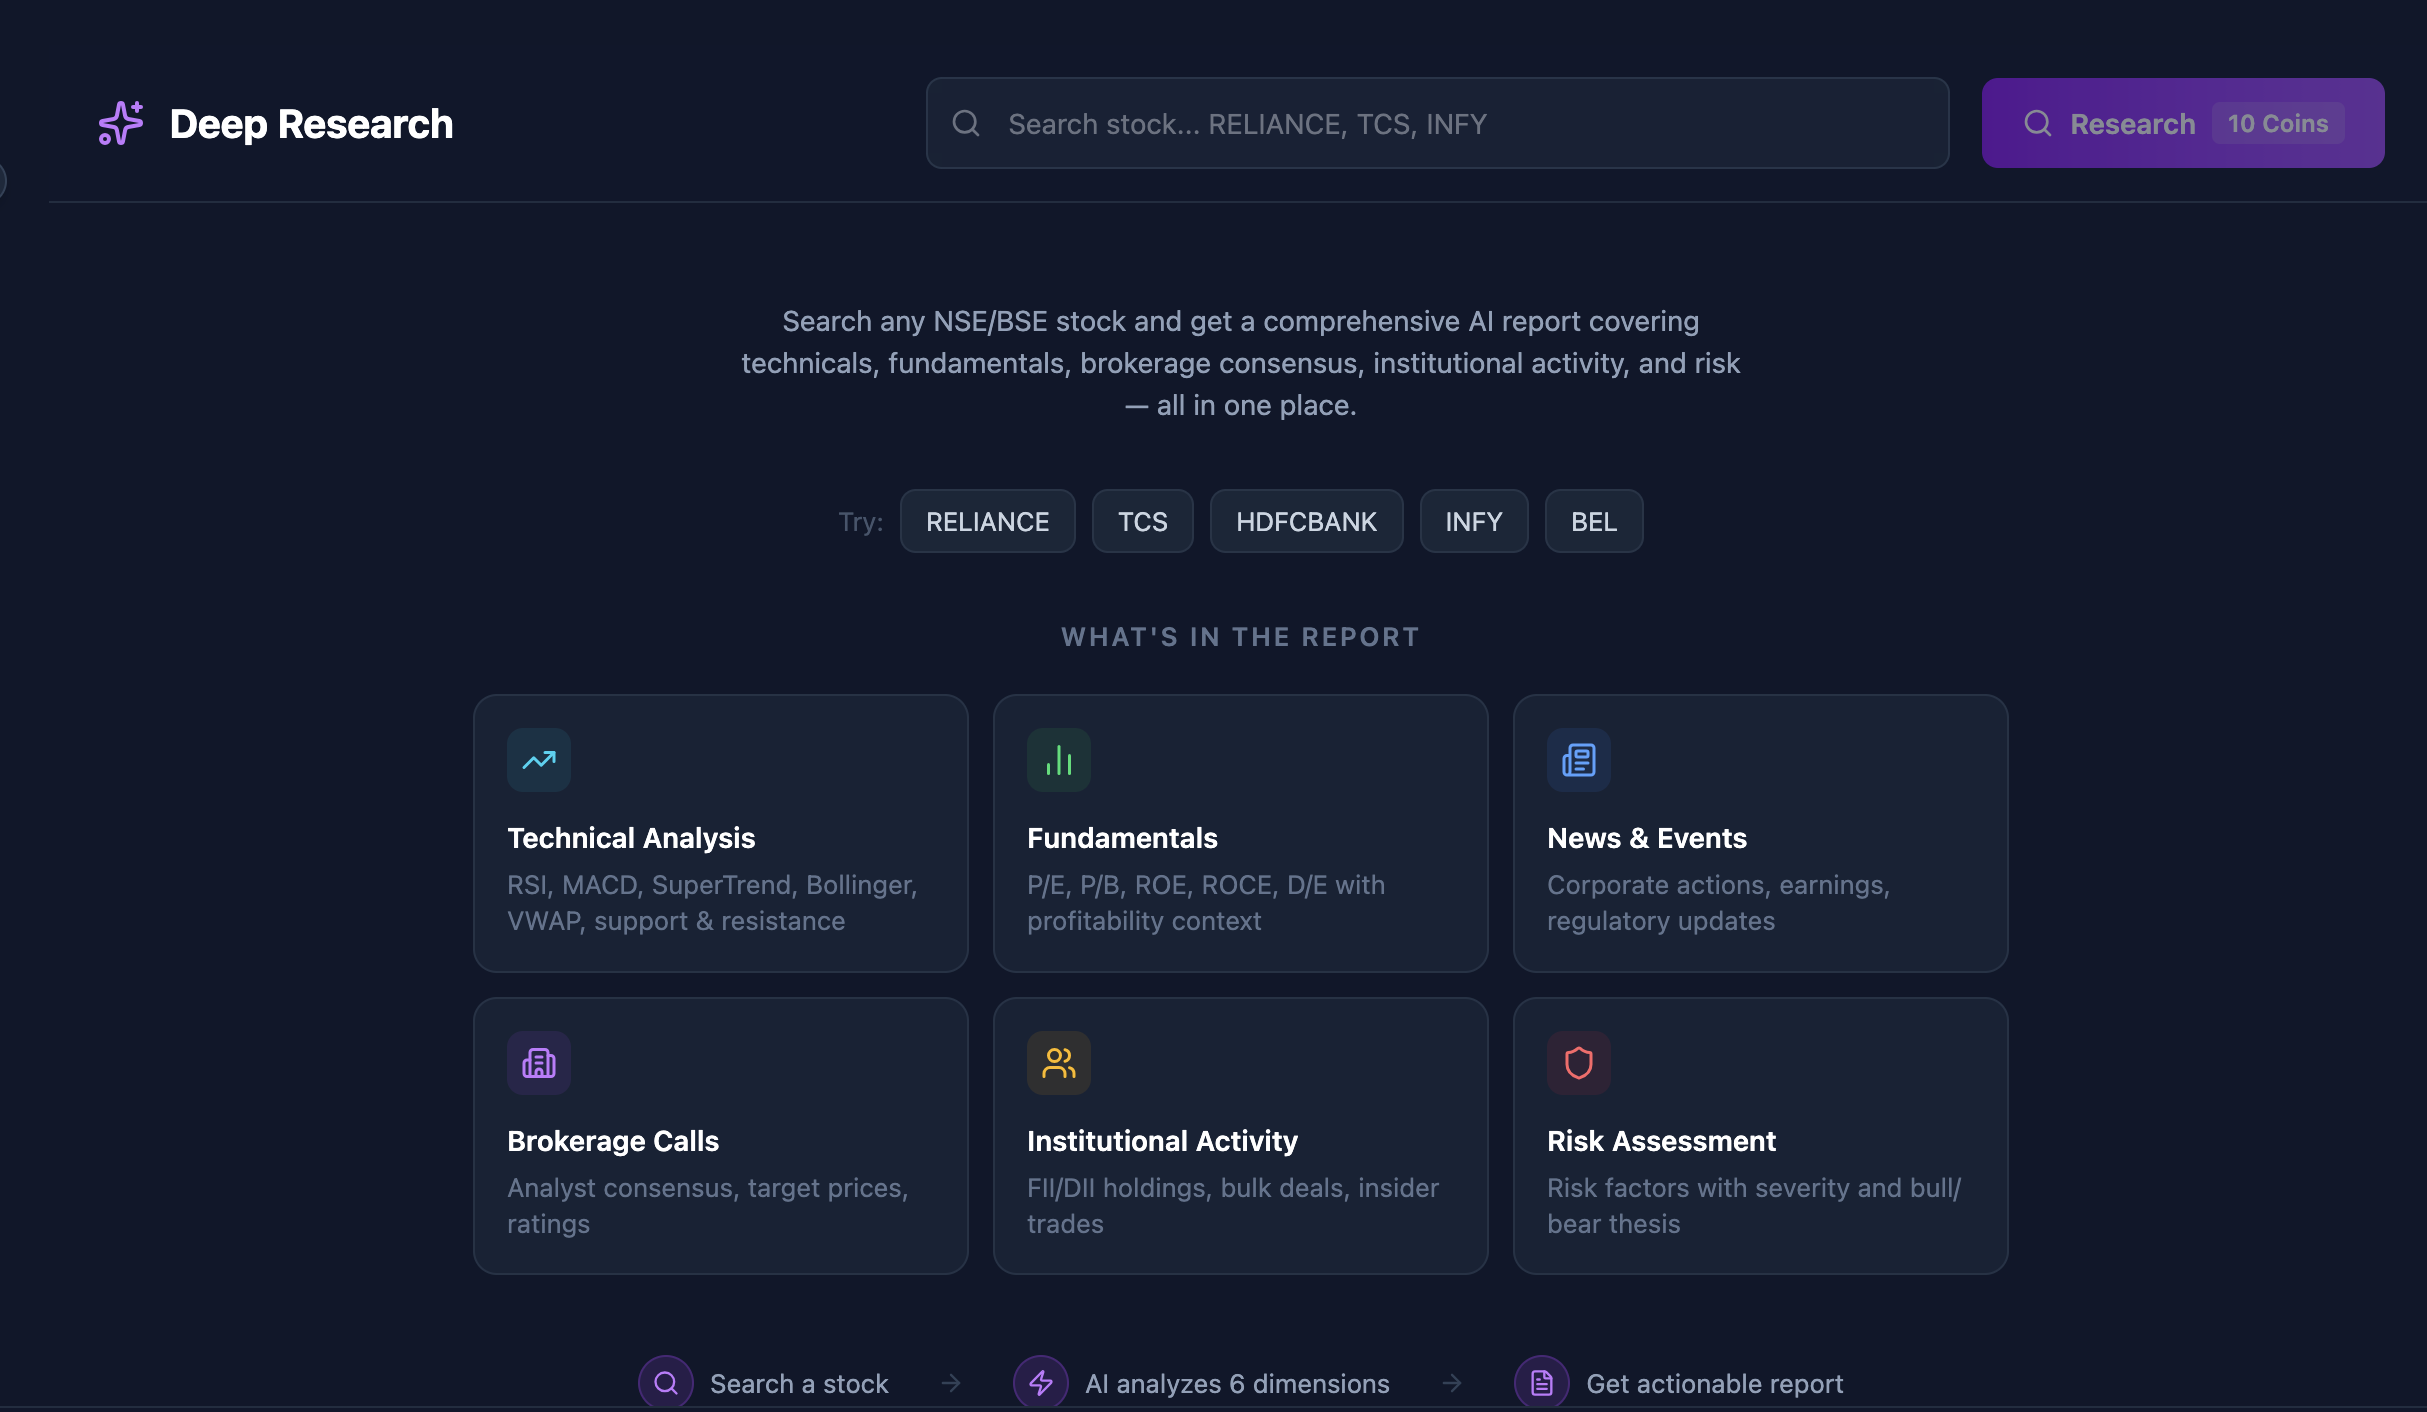Select the Institutional Activity people icon
The width and height of the screenshot is (2427, 1412).
1058,1063
